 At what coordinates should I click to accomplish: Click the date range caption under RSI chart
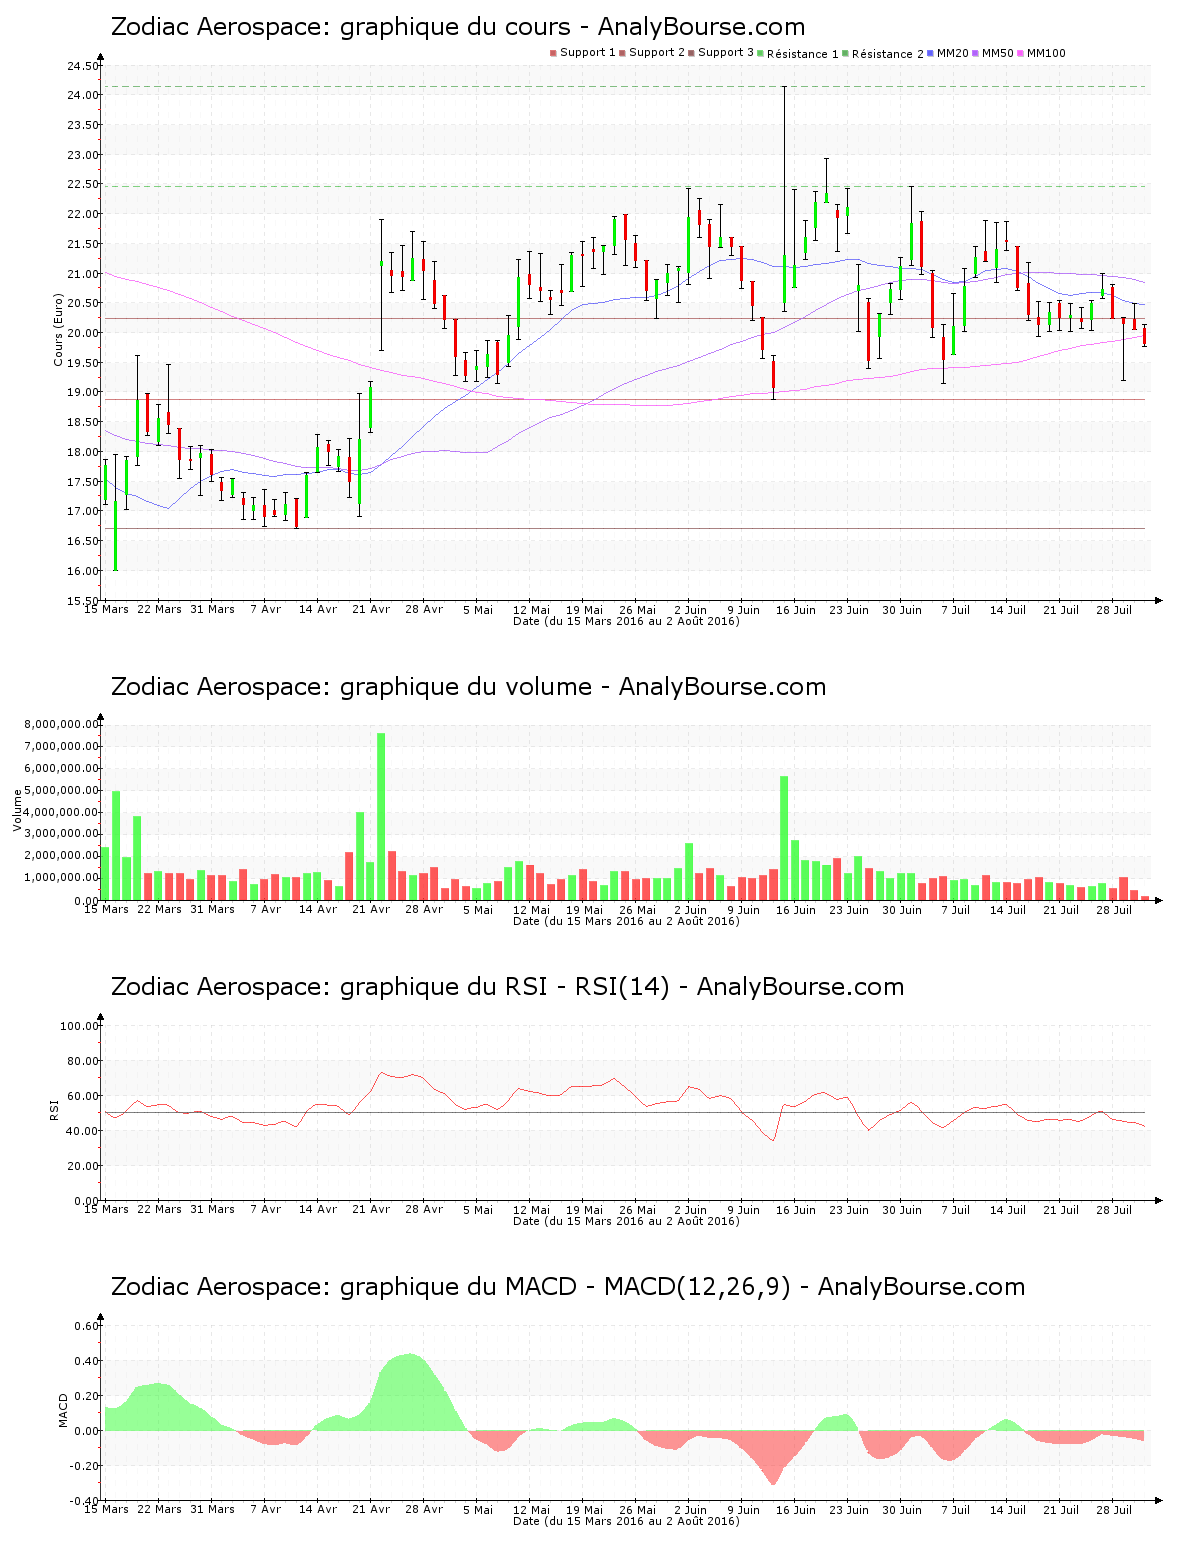(626, 1221)
